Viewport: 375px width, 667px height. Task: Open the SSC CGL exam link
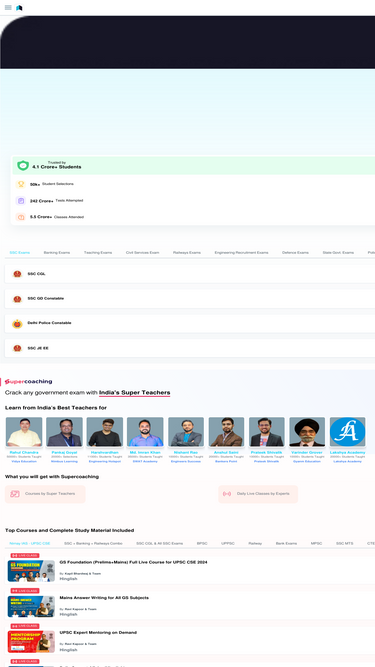coord(190,274)
